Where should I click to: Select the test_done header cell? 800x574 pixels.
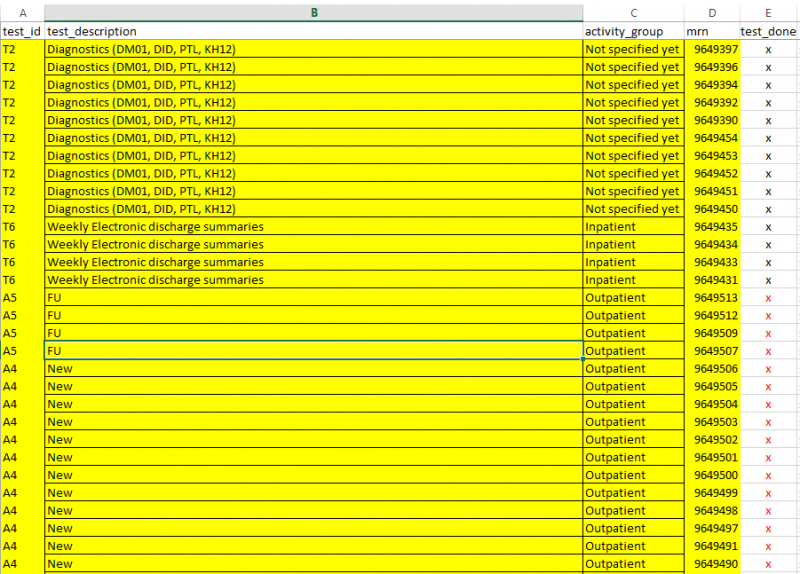(x=768, y=31)
